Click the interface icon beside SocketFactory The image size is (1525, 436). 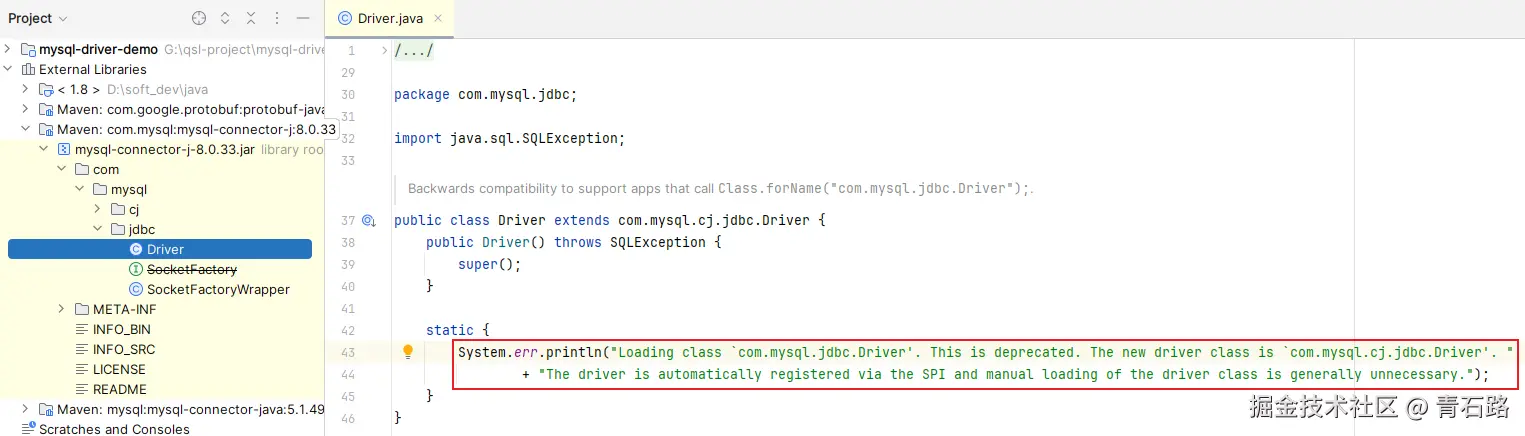point(136,269)
